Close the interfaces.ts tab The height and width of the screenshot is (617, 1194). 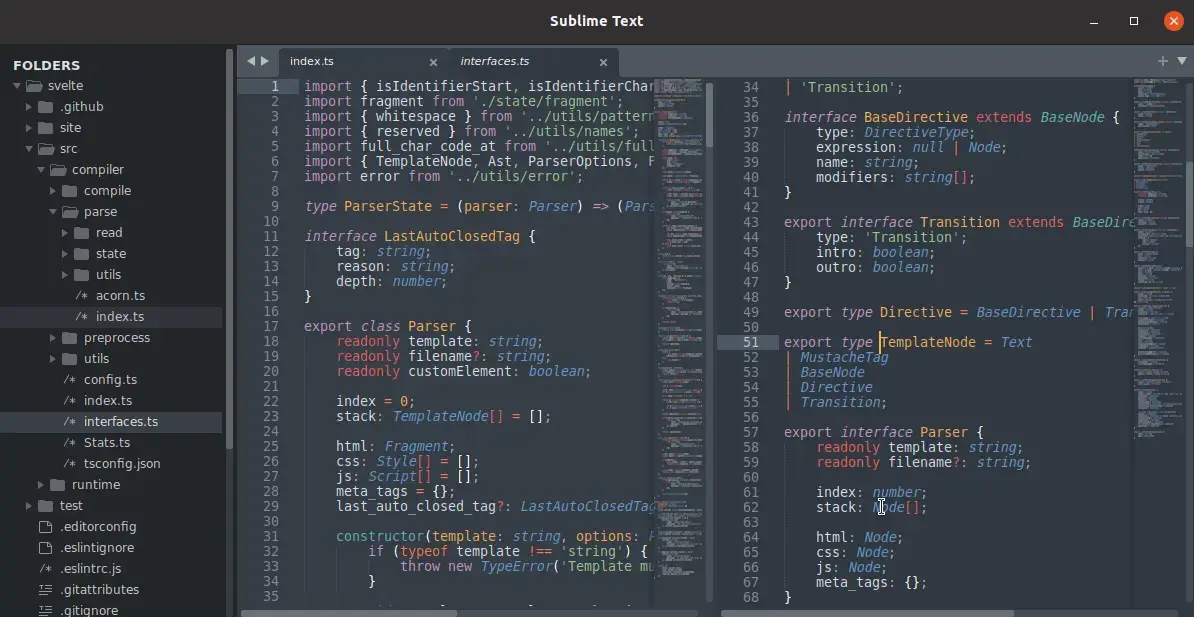click(x=603, y=62)
